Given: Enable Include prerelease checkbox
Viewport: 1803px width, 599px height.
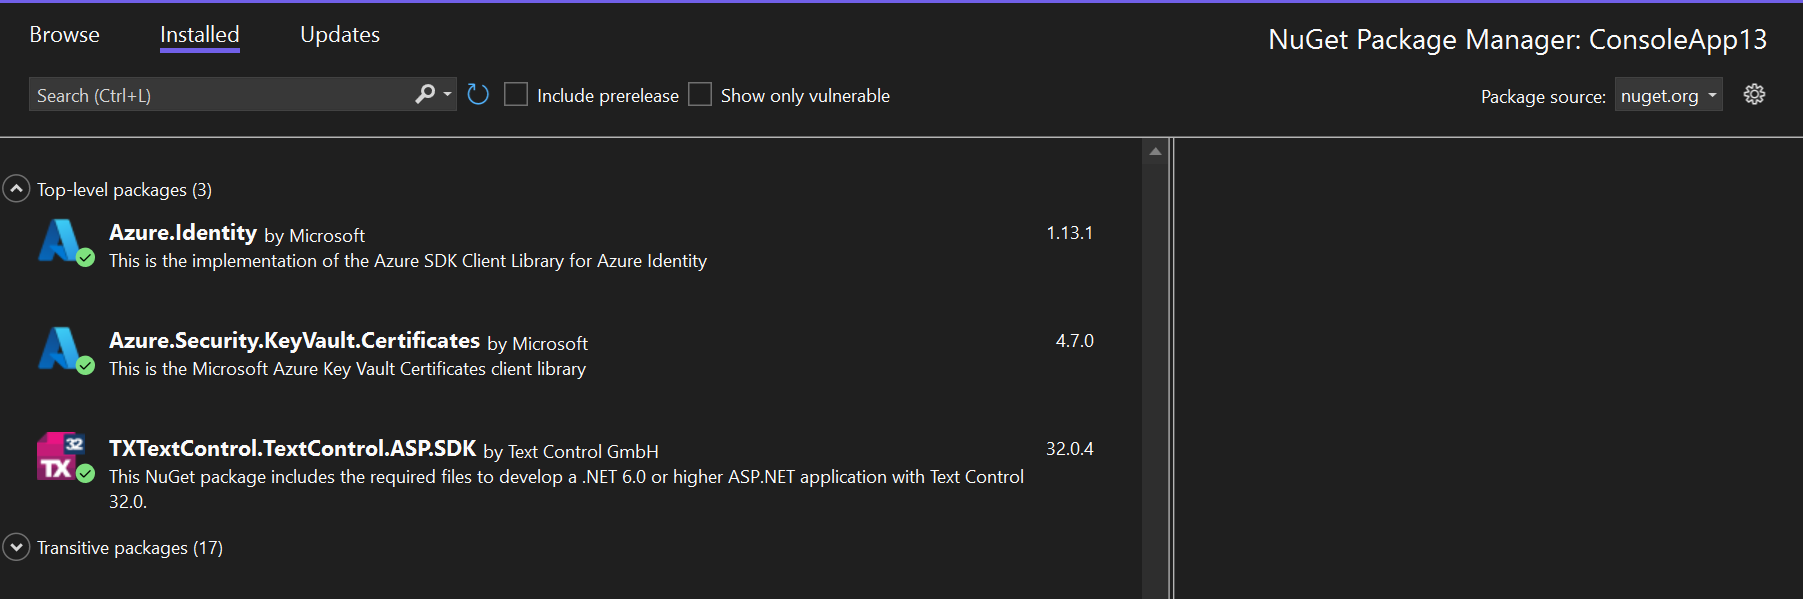Looking at the screenshot, I should point(516,95).
